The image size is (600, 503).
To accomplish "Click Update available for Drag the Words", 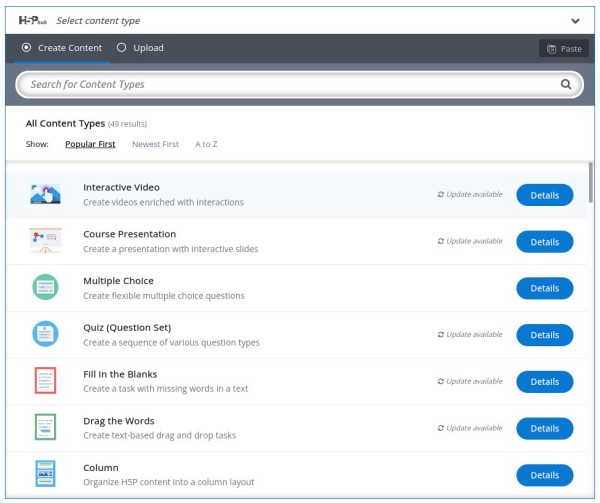I will tap(470, 428).
